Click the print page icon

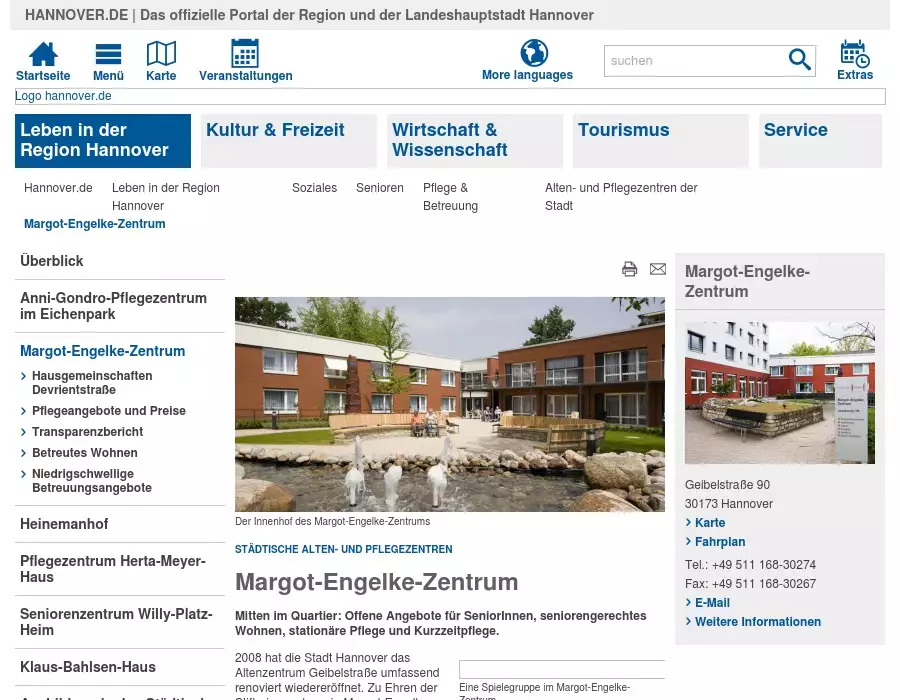(629, 269)
